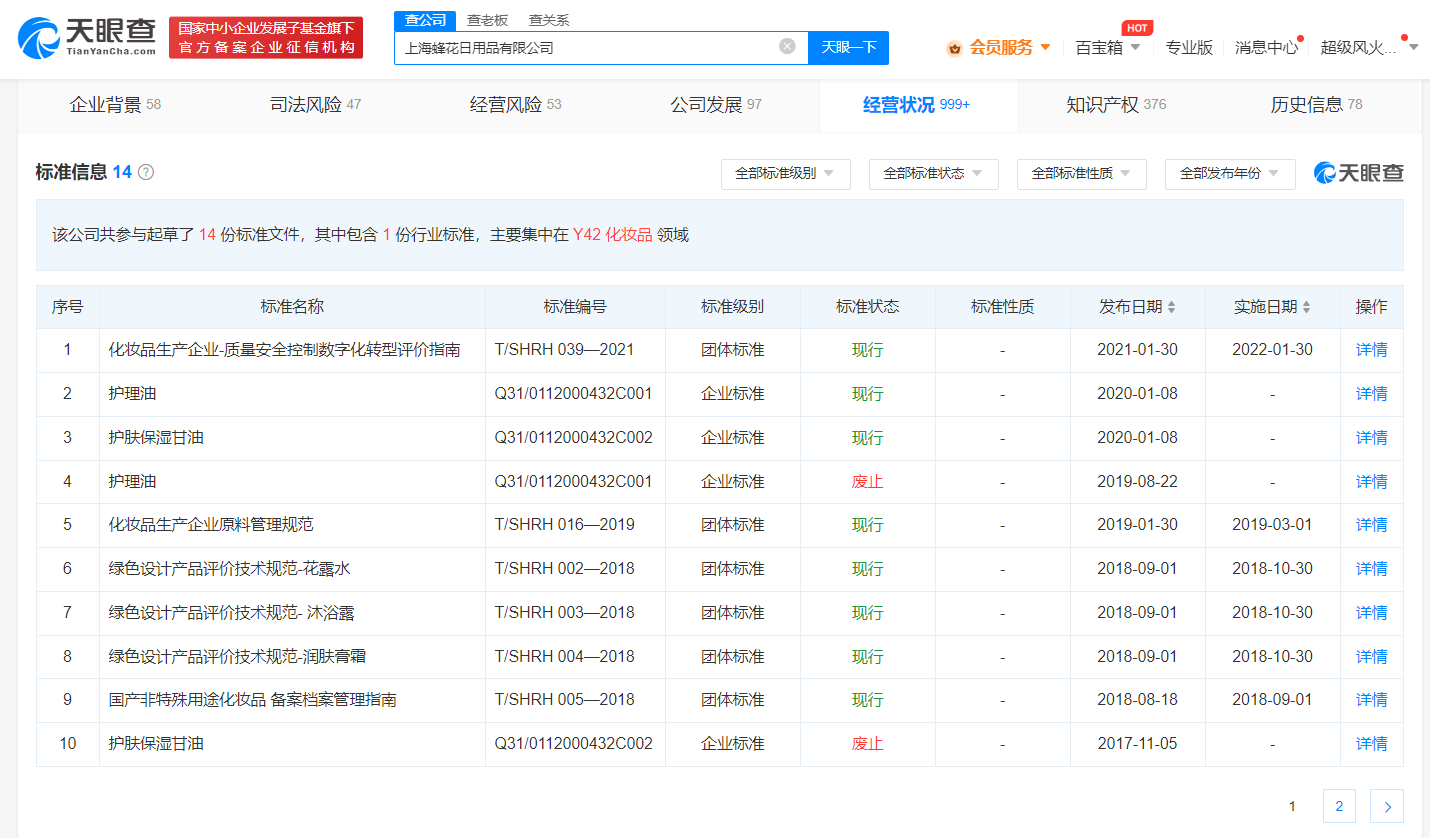
Task: Open 详情 for 化妆品生产企业原料管理规范
Action: click(x=1371, y=525)
